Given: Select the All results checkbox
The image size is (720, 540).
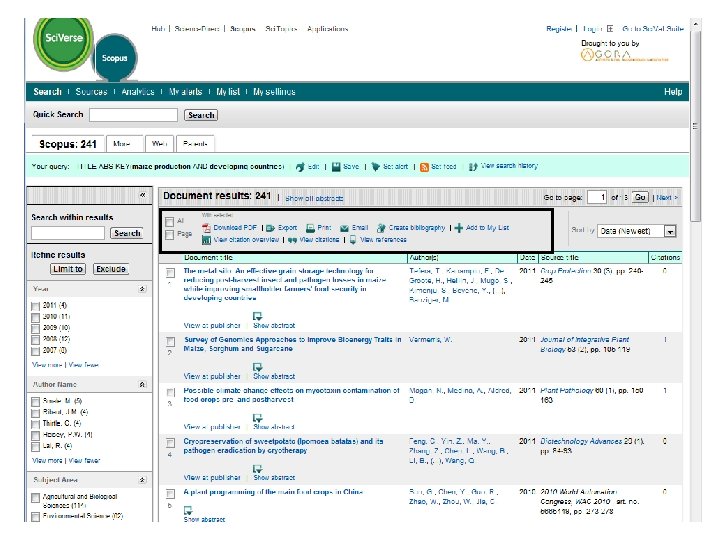Looking at the screenshot, I should click(x=169, y=222).
